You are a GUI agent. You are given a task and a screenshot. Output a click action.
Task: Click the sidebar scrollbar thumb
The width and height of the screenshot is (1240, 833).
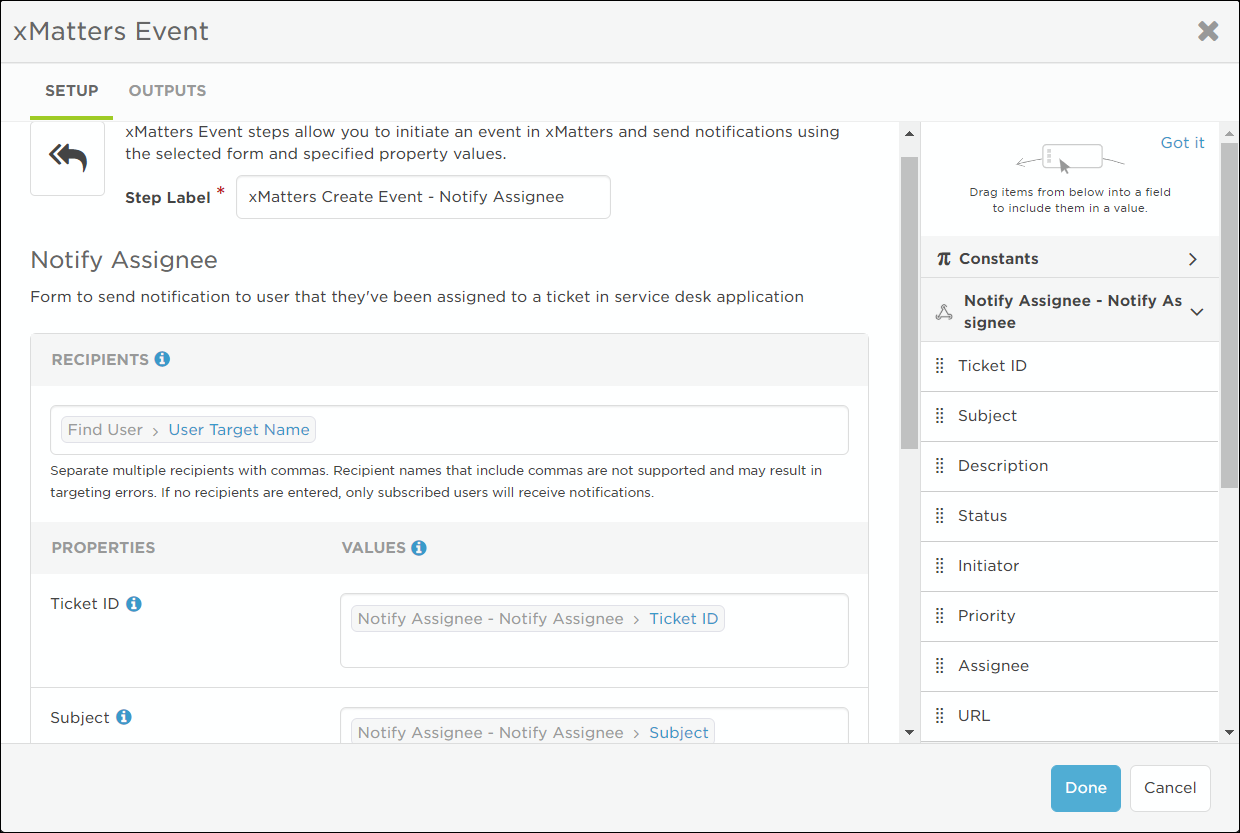1229,315
